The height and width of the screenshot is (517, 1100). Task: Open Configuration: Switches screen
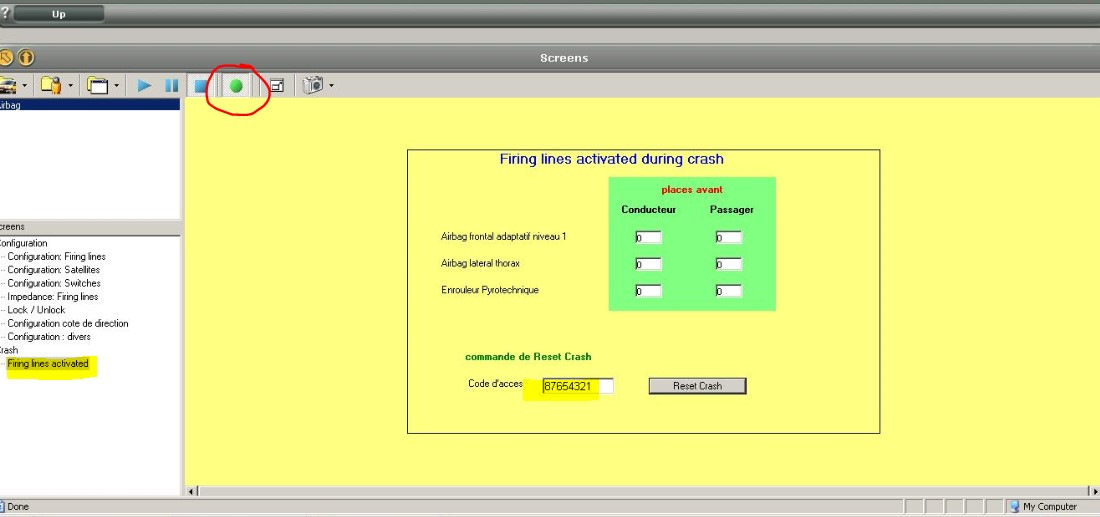pyautogui.click(x=54, y=283)
